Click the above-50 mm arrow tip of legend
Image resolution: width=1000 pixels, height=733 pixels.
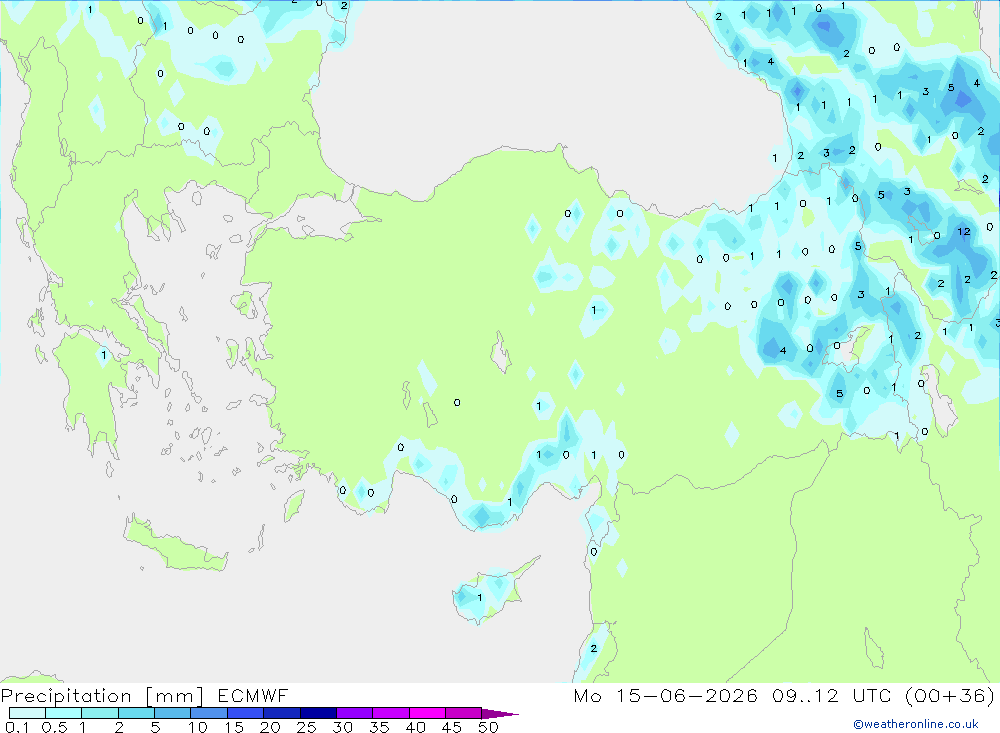click(500, 714)
